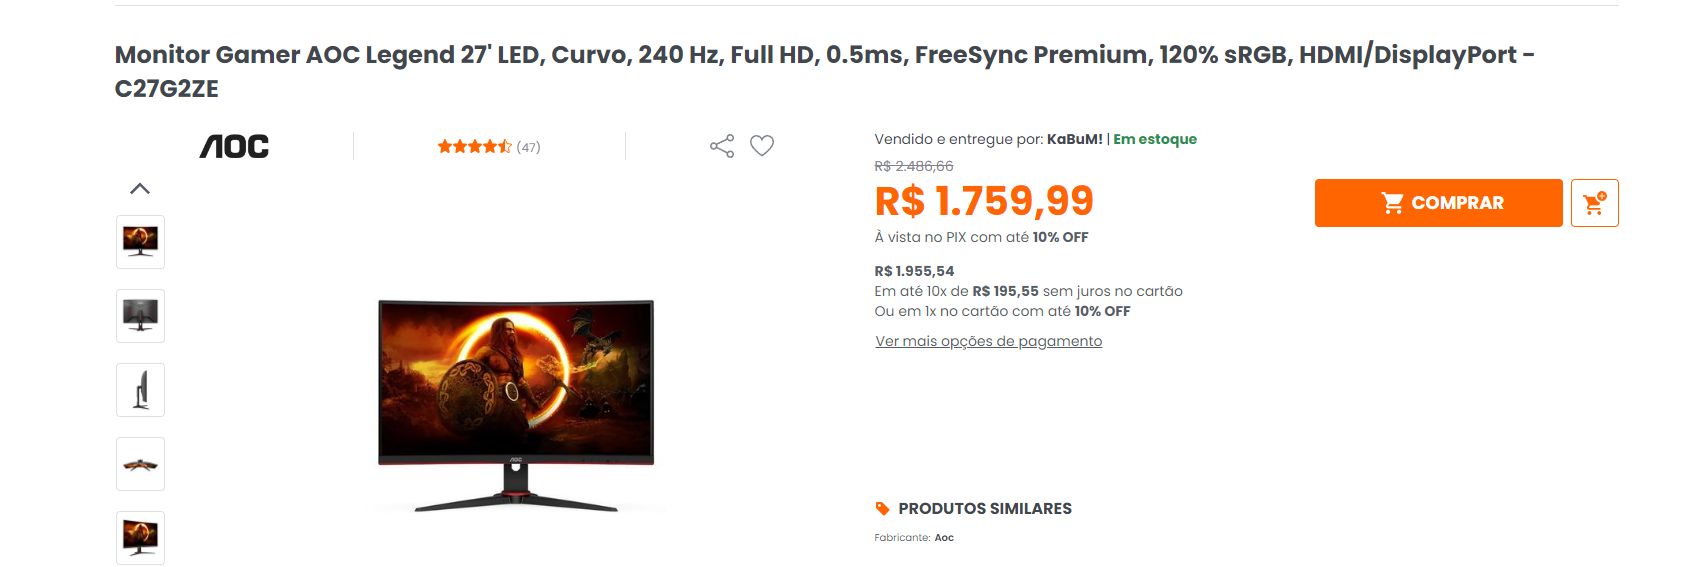Click the COMPRAR button
This screenshot has height=567, width=1691.
[x=1438, y=203]
